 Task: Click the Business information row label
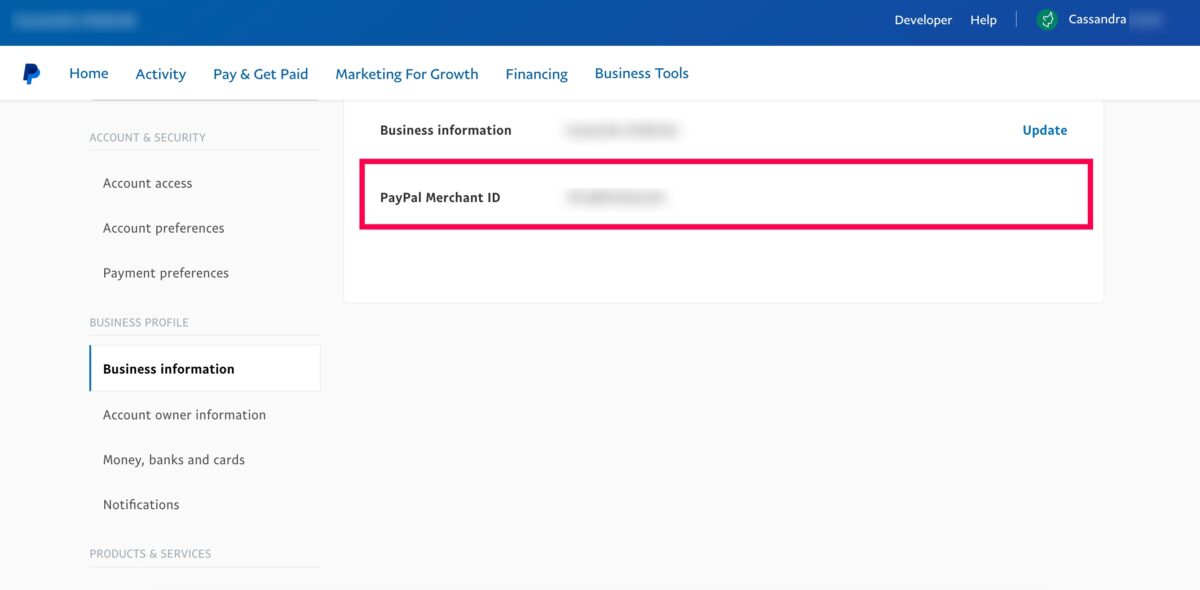(446, 130)
